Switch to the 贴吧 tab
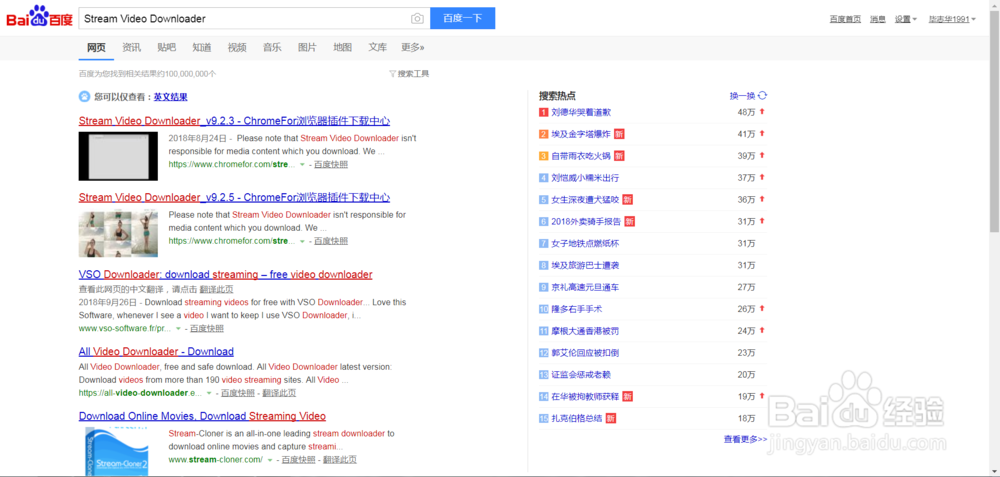 point(166,47)
